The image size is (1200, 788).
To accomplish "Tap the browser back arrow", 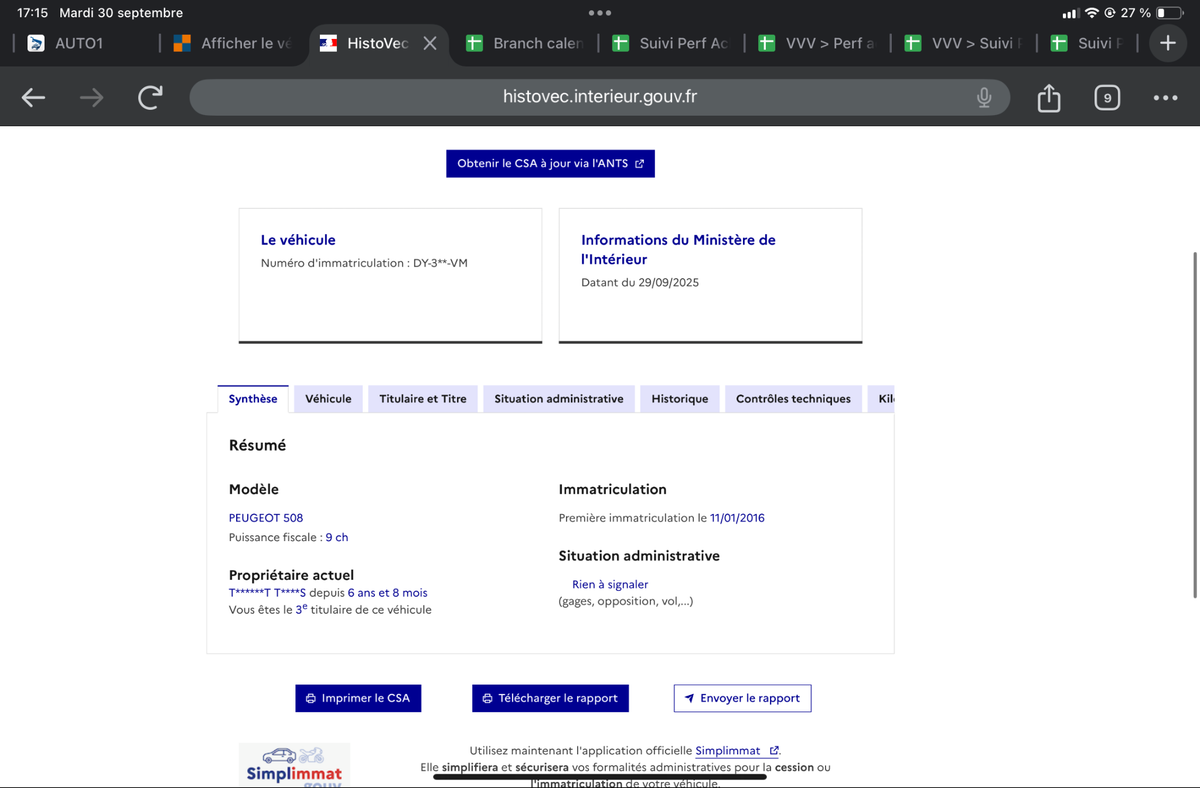I will [34, 97].
